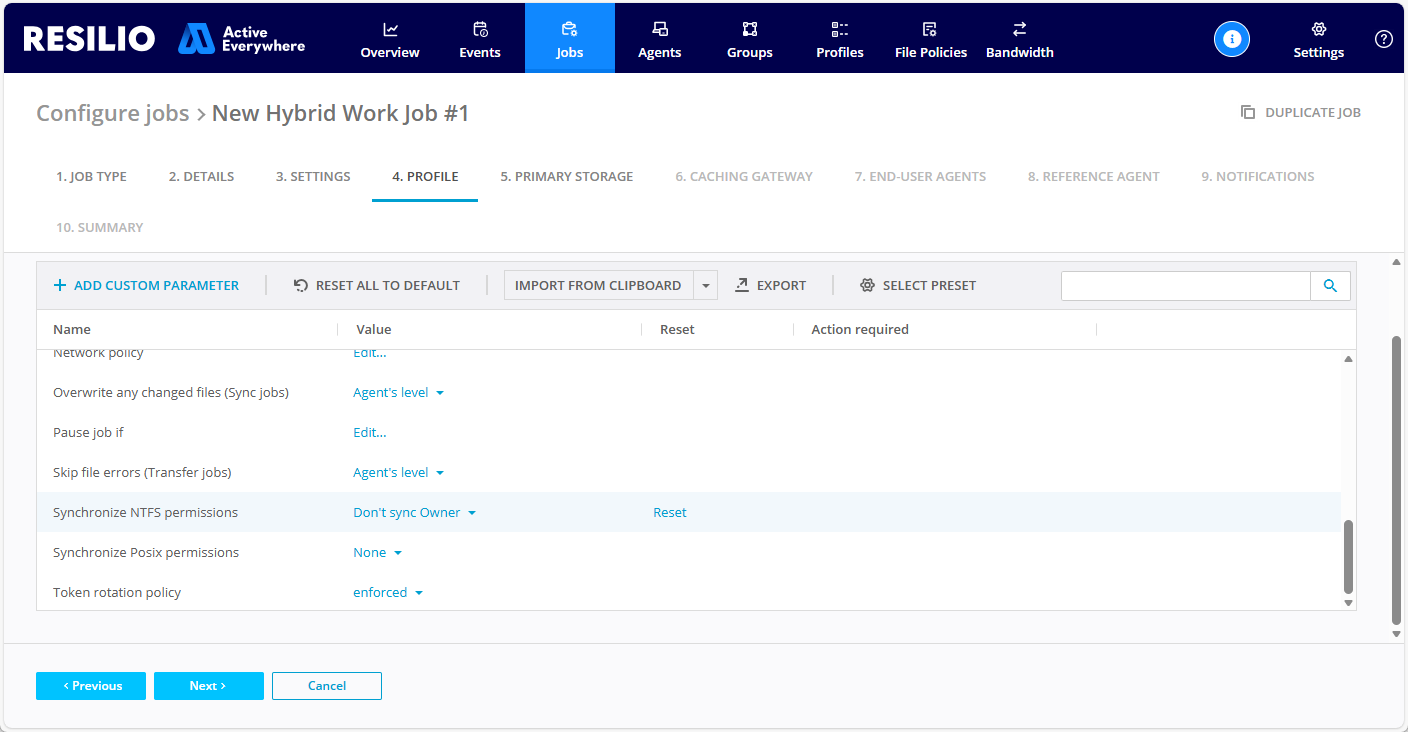
Task: Open the Groups navigation icon
Action: [x=750, y=29]
